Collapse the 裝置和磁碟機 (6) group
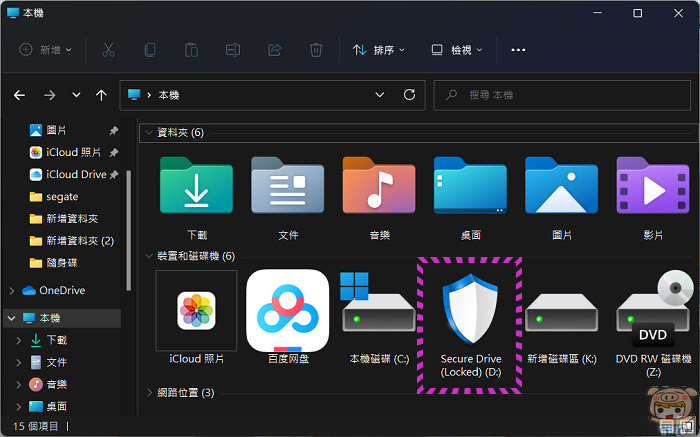This screenshot has width=700, height=437. click(149, 256)
